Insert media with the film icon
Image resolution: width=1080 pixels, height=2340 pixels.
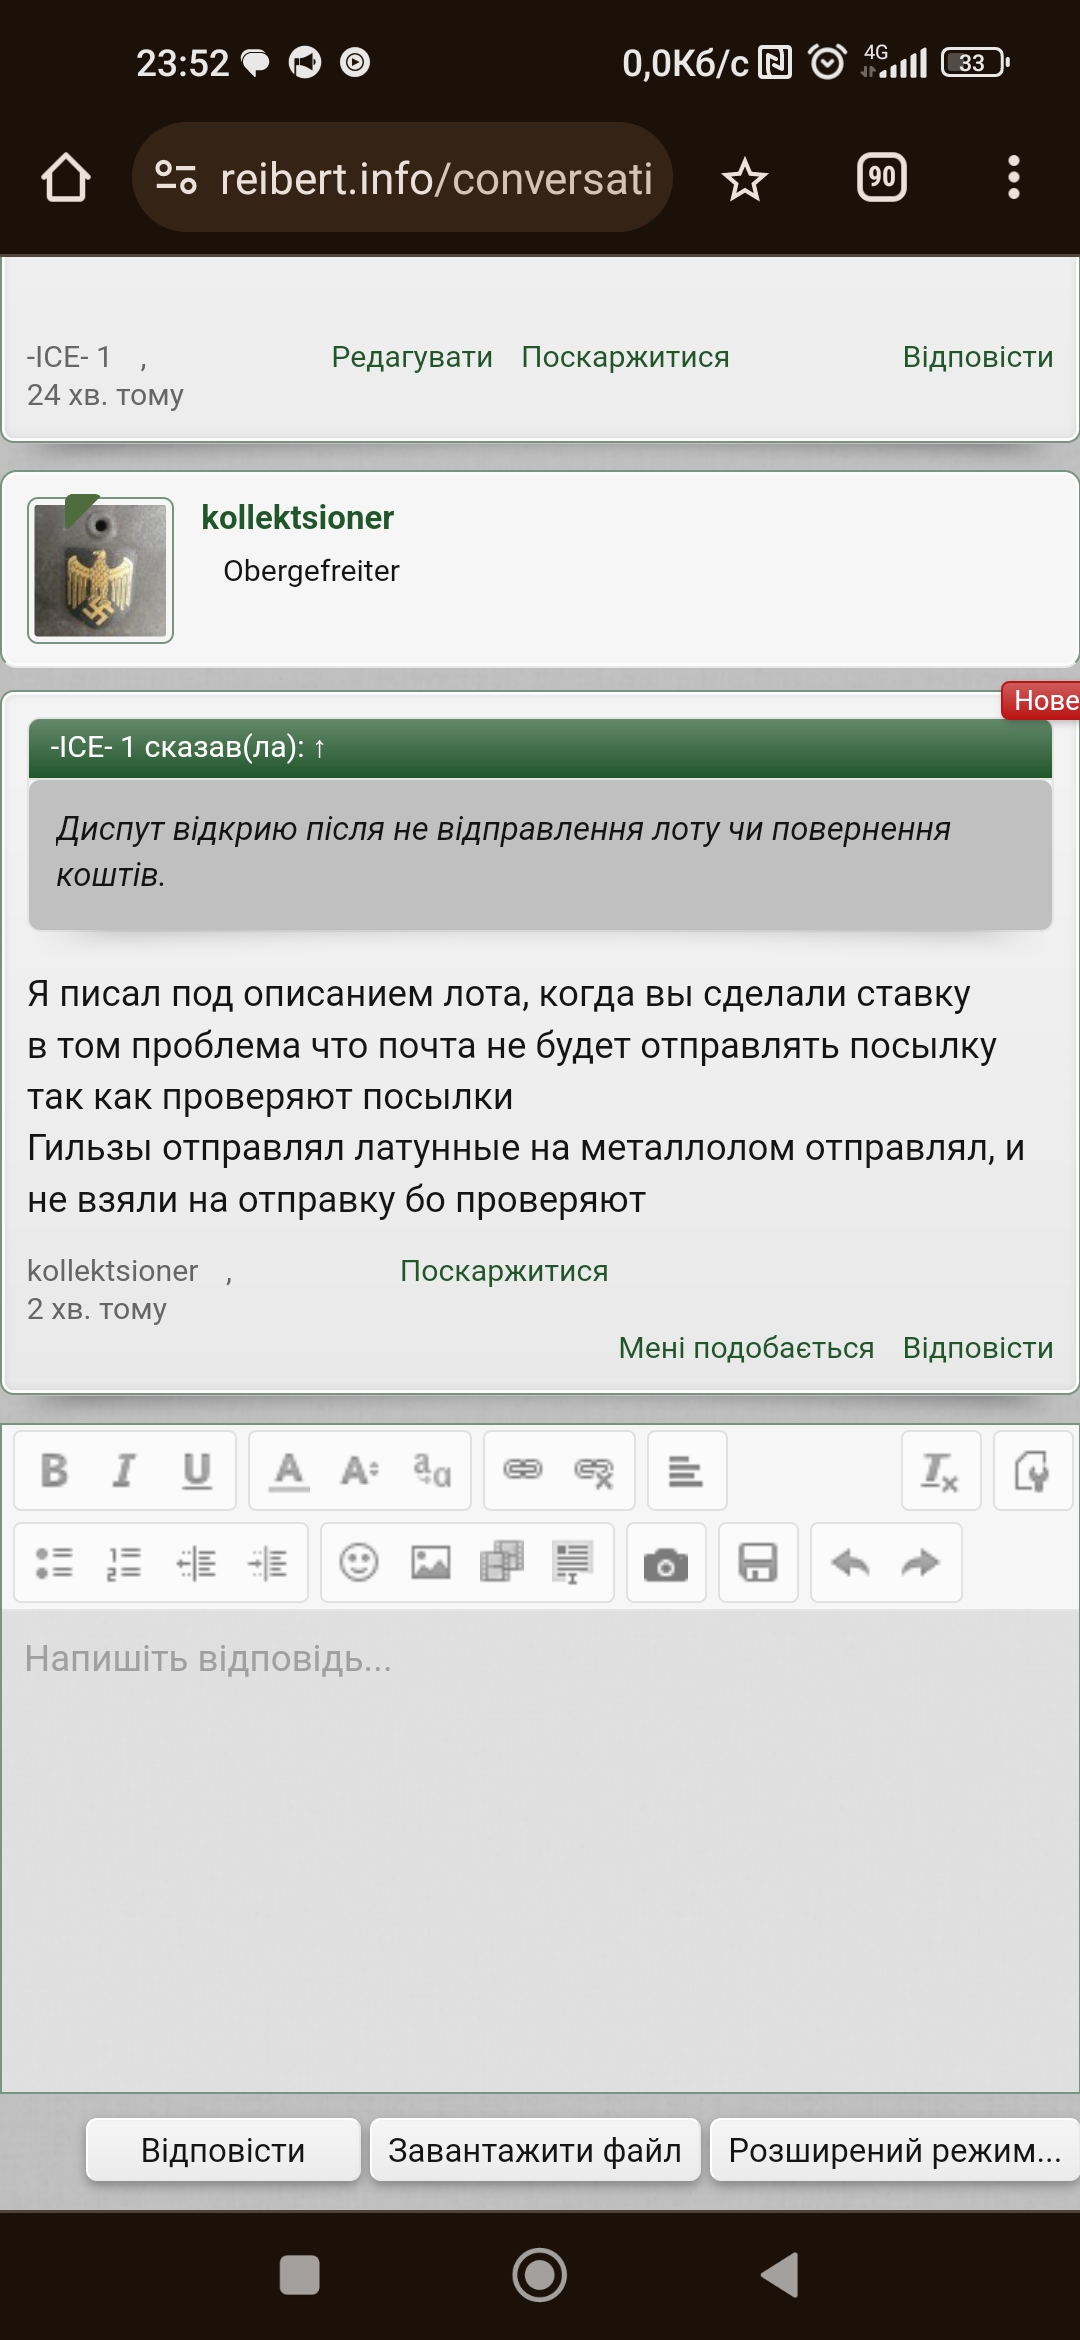pos(502,1562)
